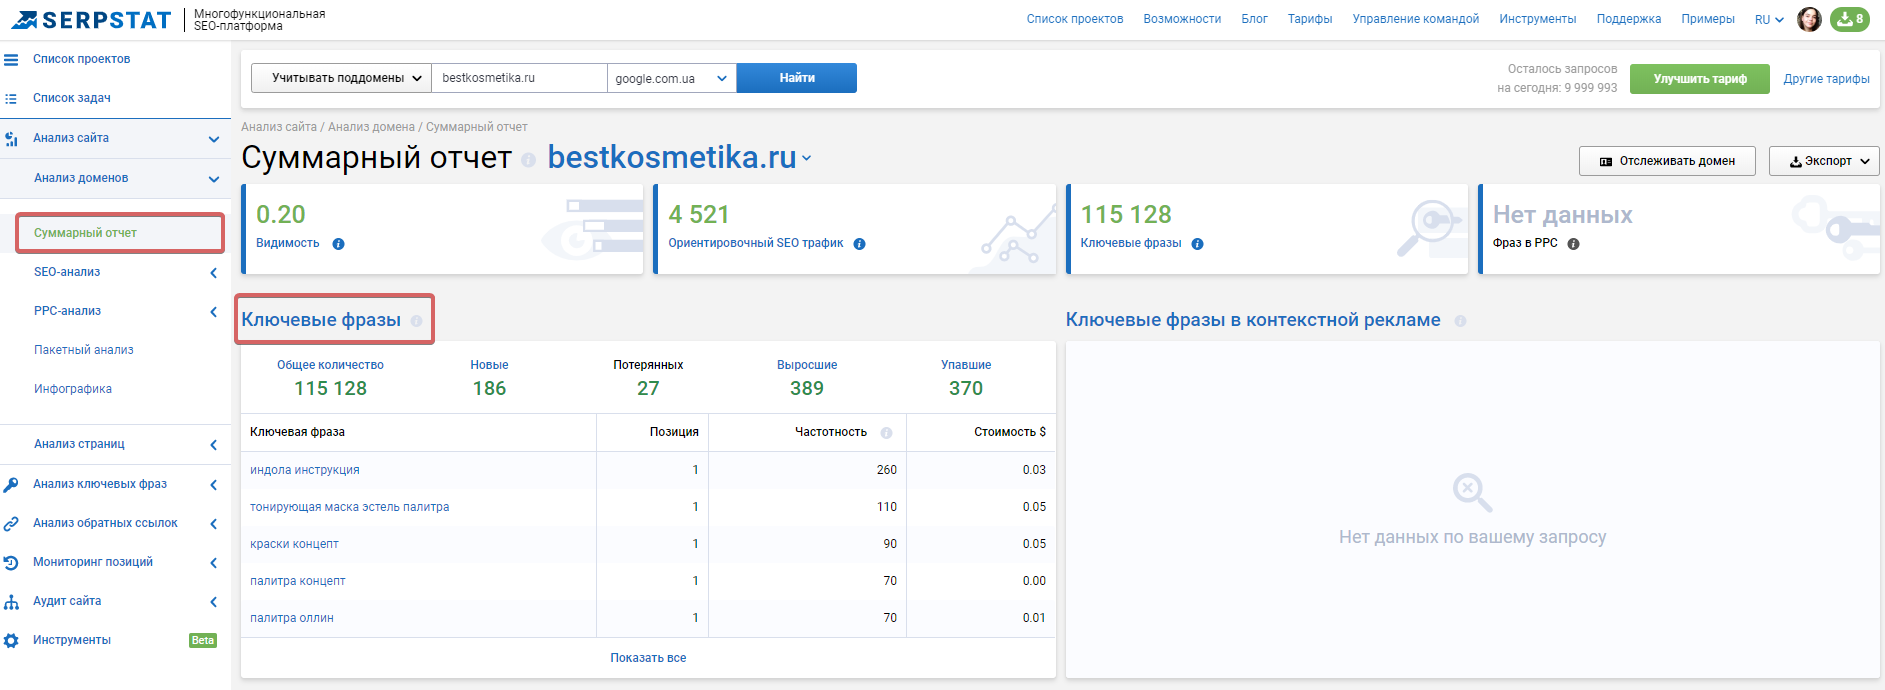1885x690 pixels.
Task: Click the domain input field bestkosmetika.ru
Action: click(519, 78)
